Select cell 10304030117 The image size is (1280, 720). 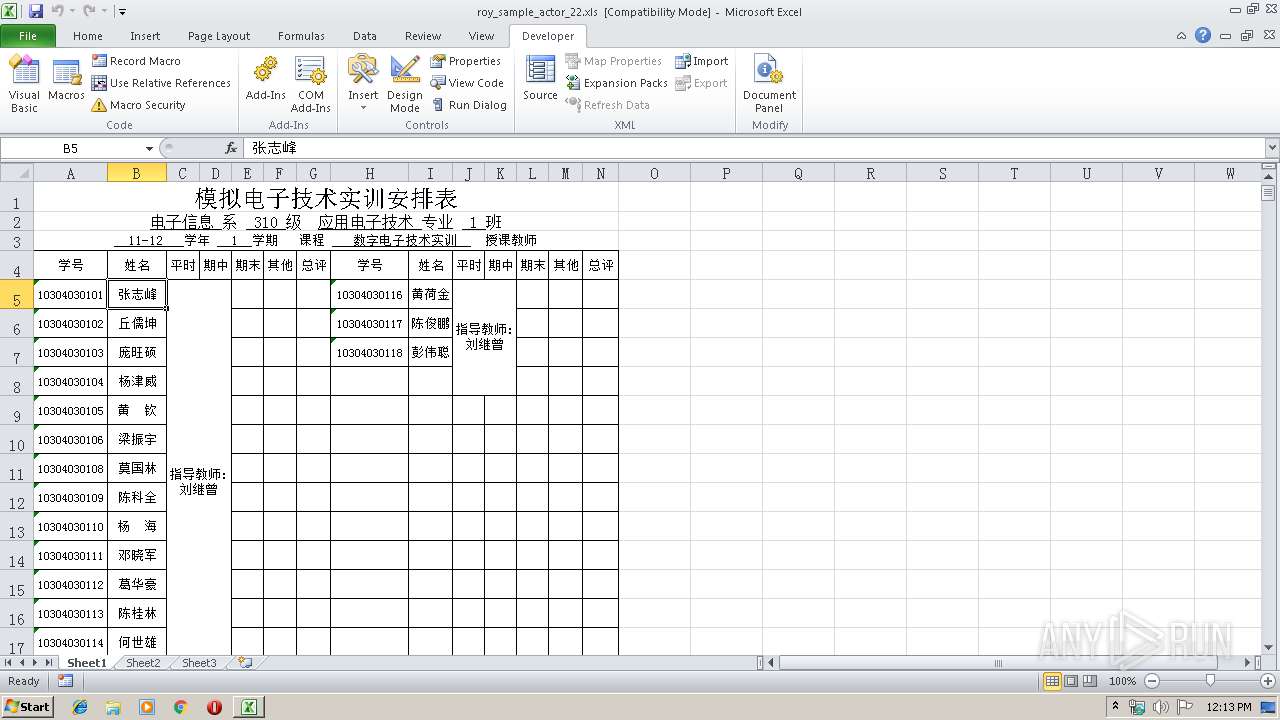point(369,324)
